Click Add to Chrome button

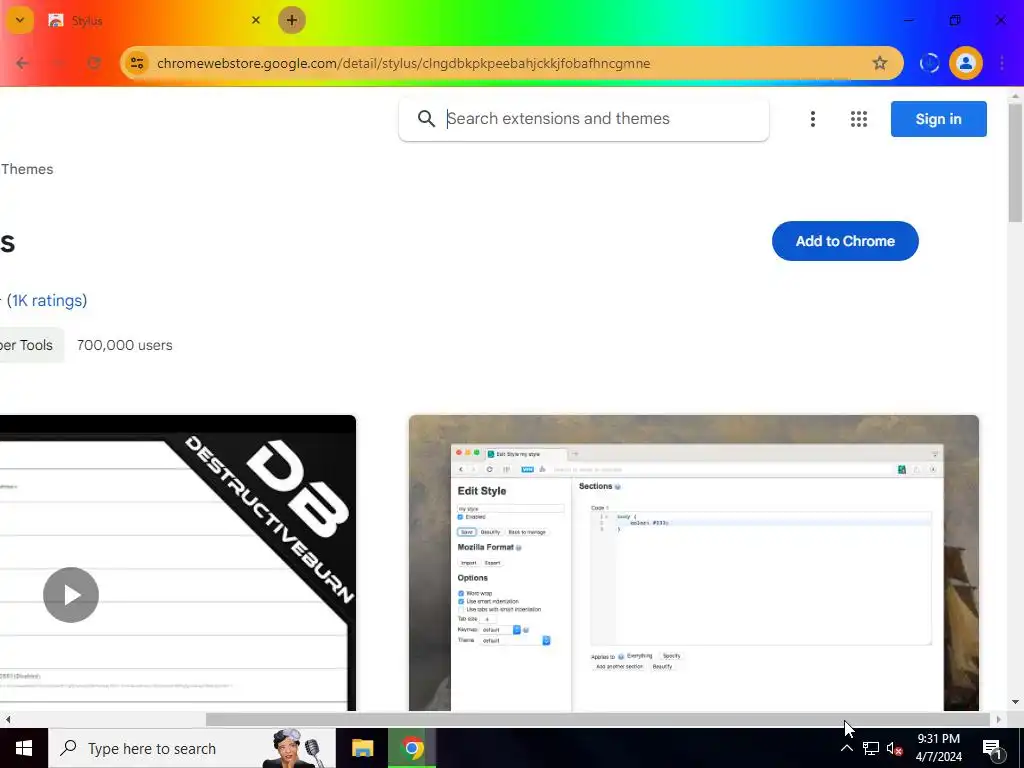point(844,241)
